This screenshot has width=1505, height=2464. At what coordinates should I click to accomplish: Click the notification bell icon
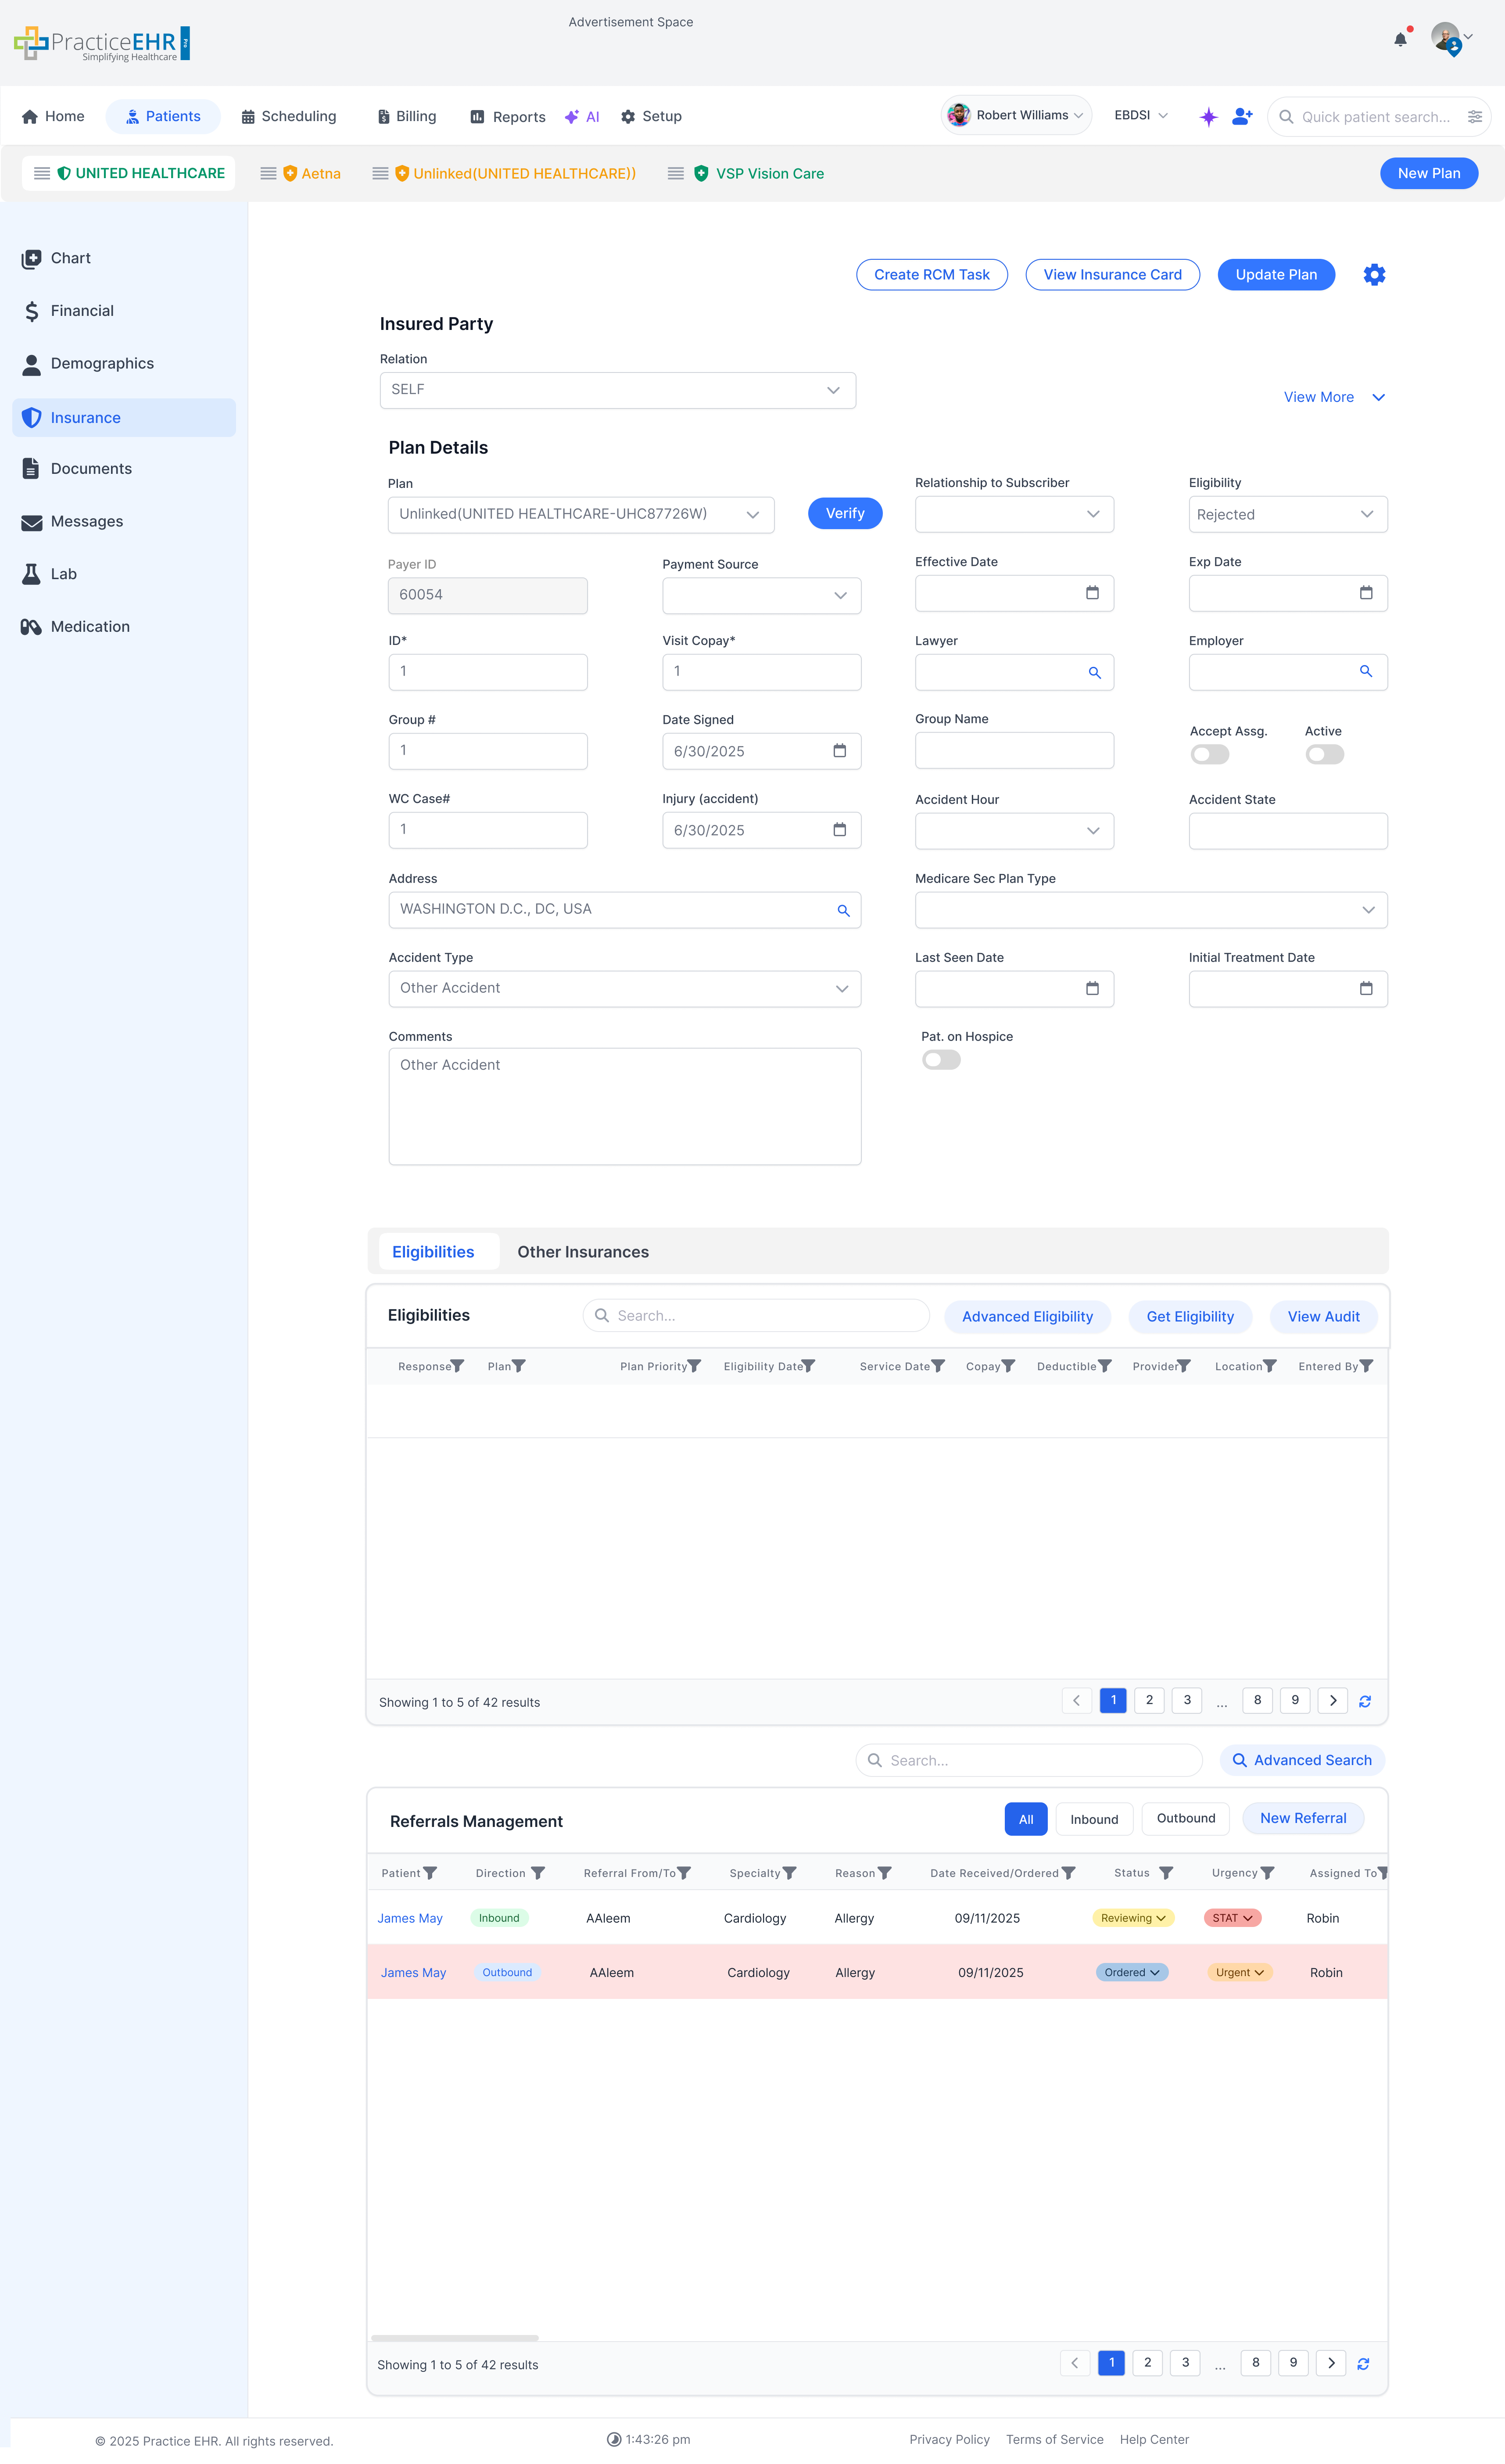pos(1400,40)
